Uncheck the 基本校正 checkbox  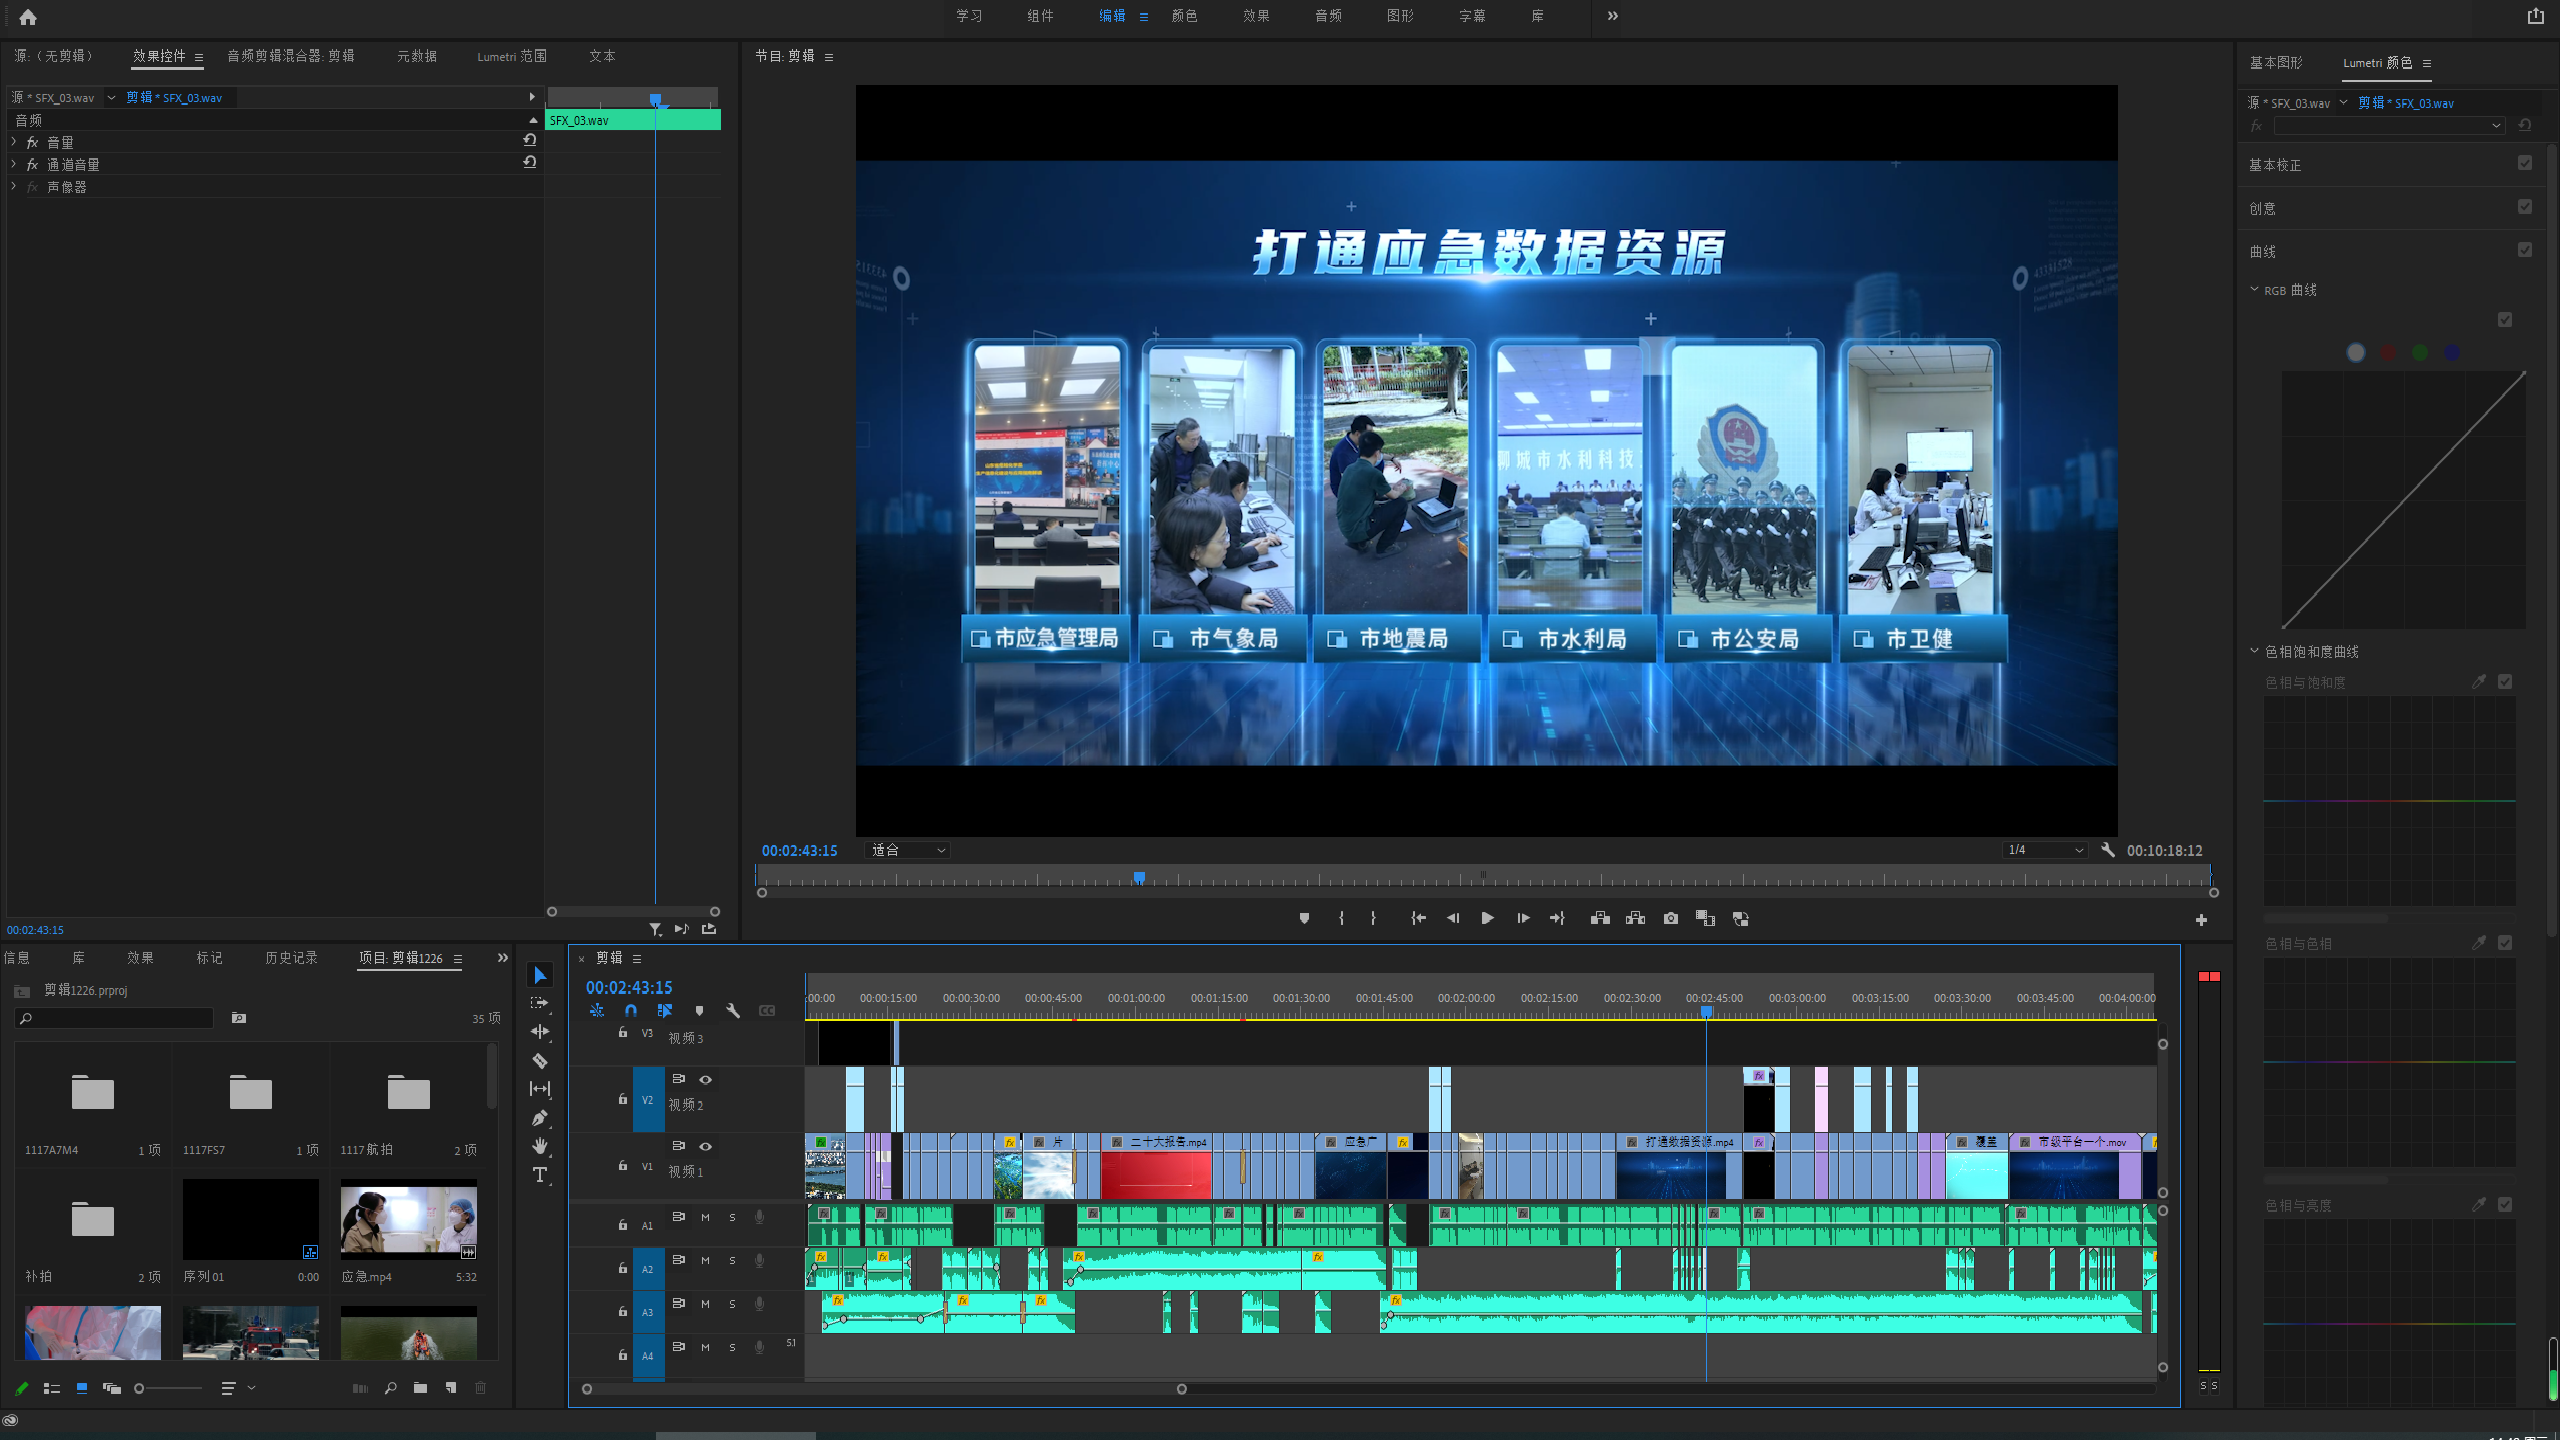[2525, 163]
